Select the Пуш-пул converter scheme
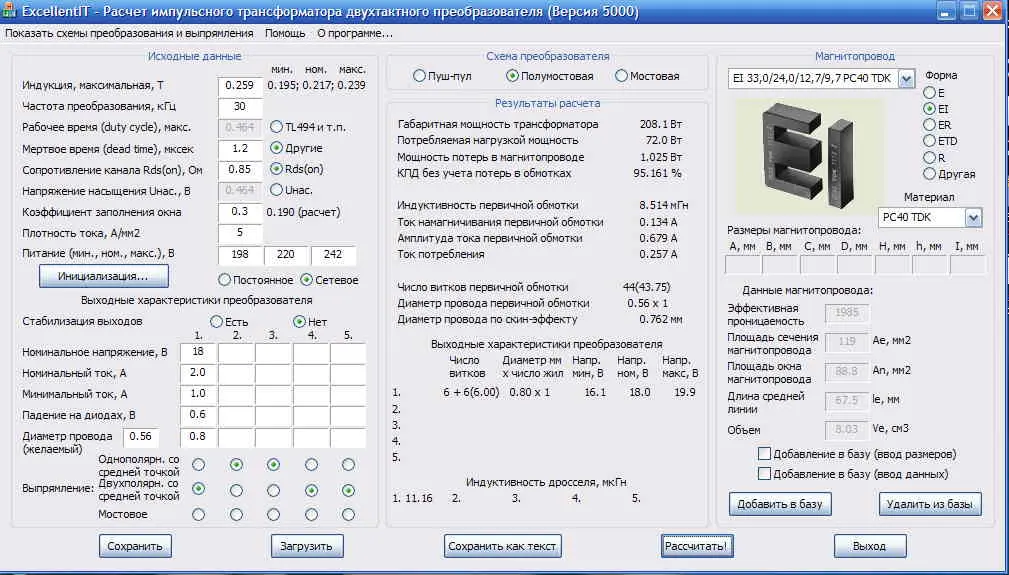1009x575 pixels. [x=420, y=76]
